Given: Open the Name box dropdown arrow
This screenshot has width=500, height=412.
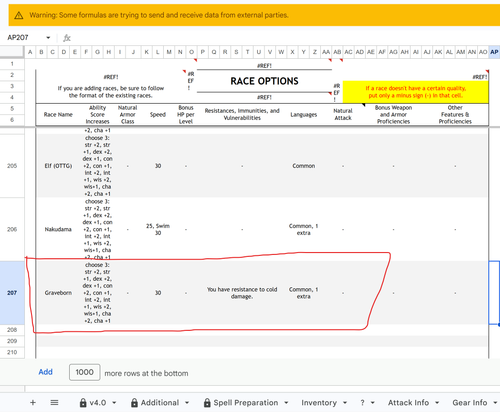Looking at the screenshot, I should pos(48,38).
